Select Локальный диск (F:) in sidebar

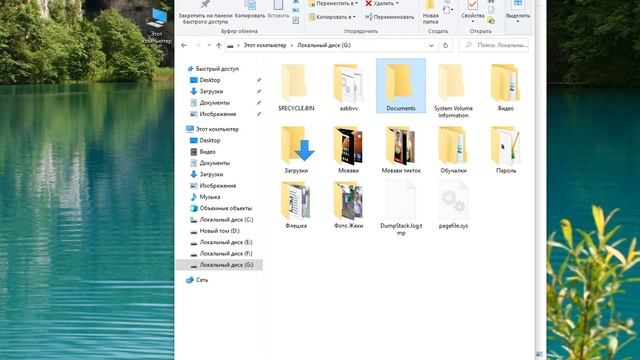pos(226,253)
